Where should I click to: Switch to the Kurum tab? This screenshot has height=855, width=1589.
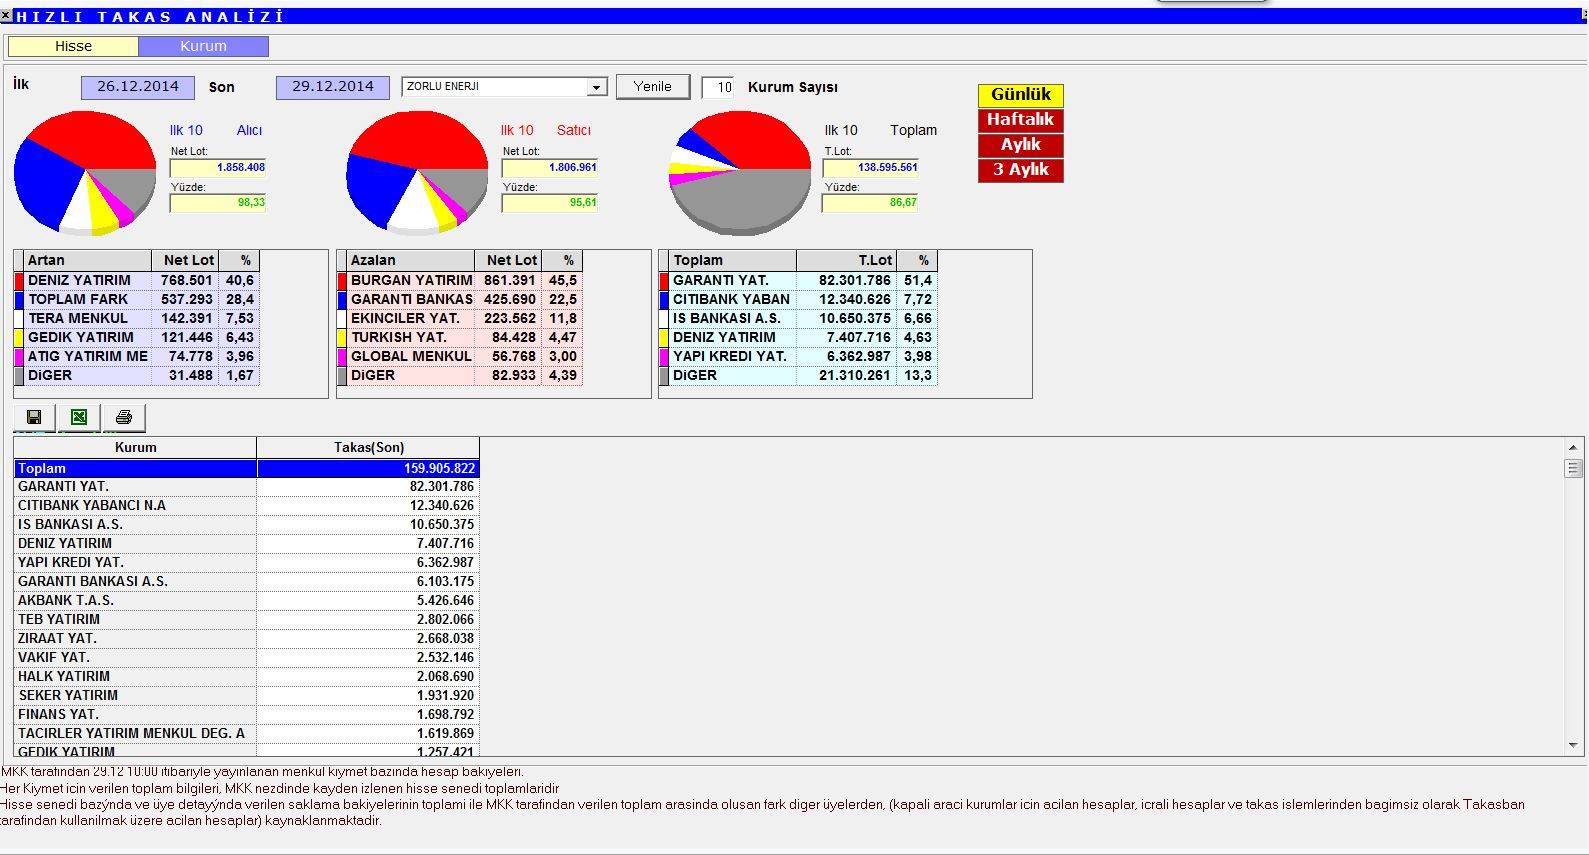click(x=203, y=46)
